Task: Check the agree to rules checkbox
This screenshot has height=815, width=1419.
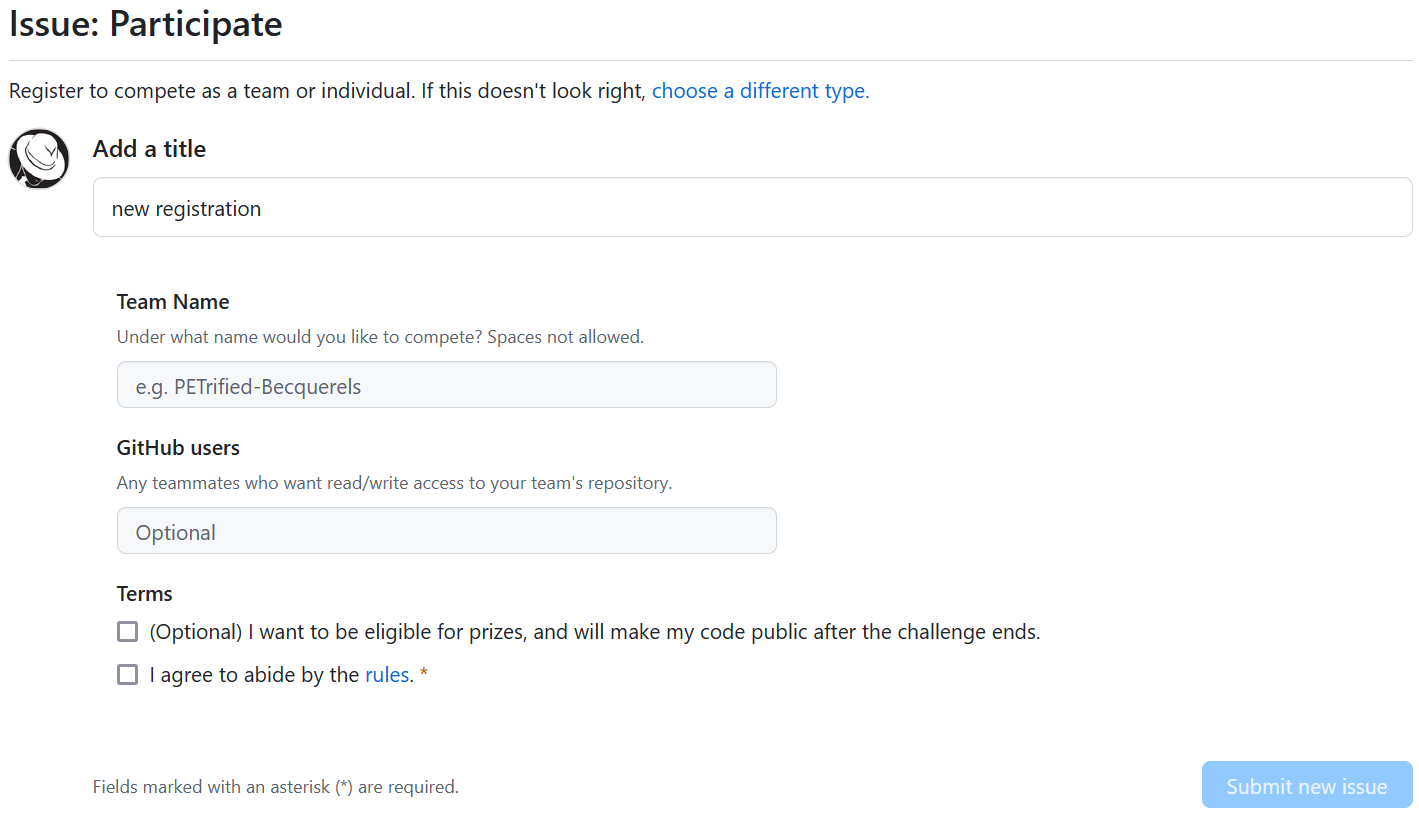Action: (127, 675)
